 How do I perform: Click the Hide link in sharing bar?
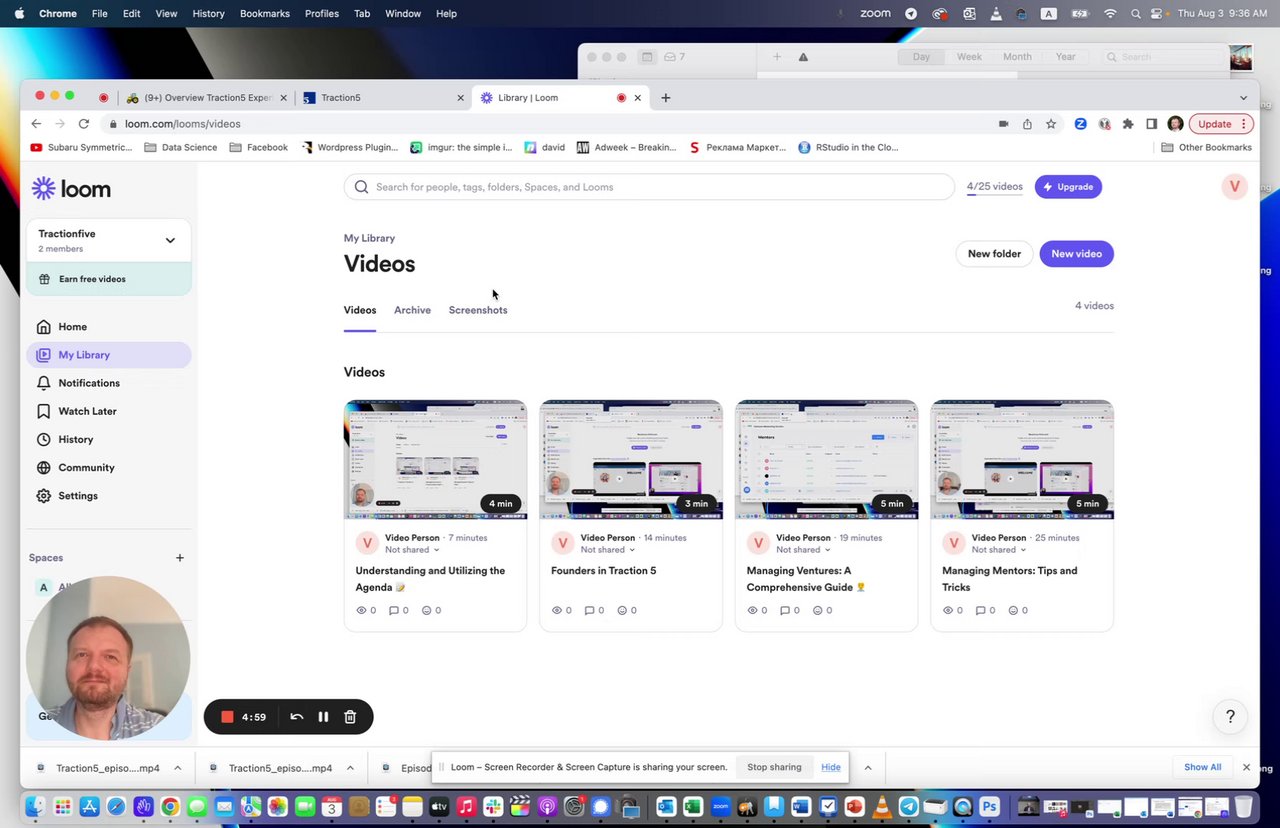coord(831,767)
